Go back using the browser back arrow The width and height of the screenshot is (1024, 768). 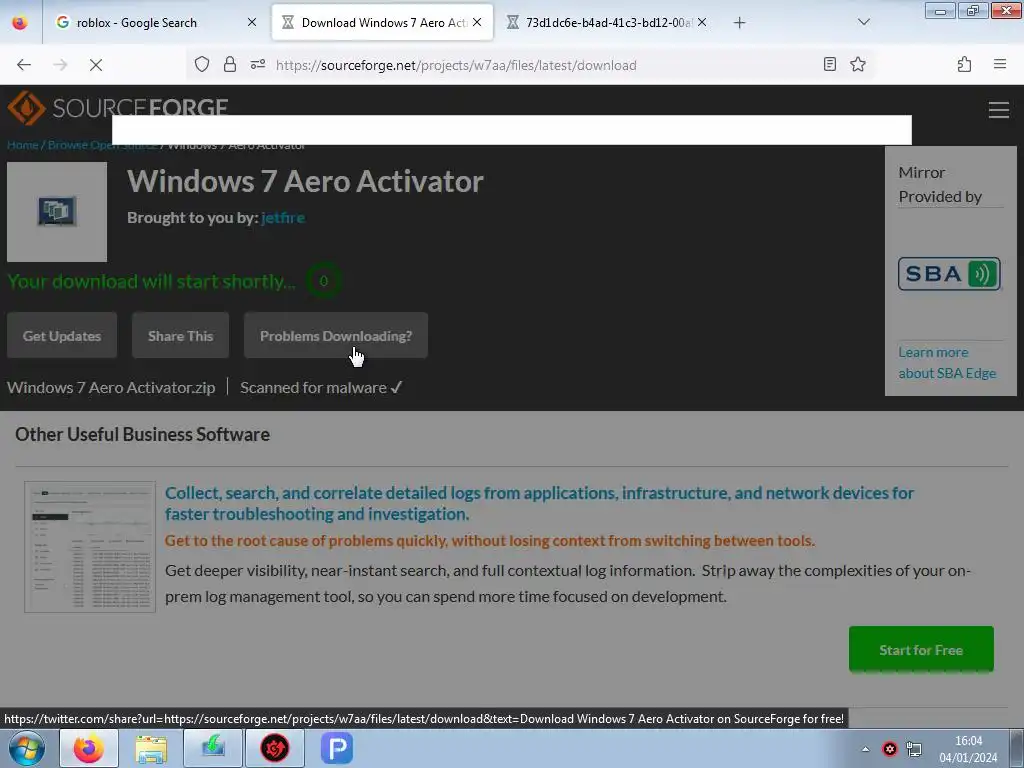pos(24,65)
